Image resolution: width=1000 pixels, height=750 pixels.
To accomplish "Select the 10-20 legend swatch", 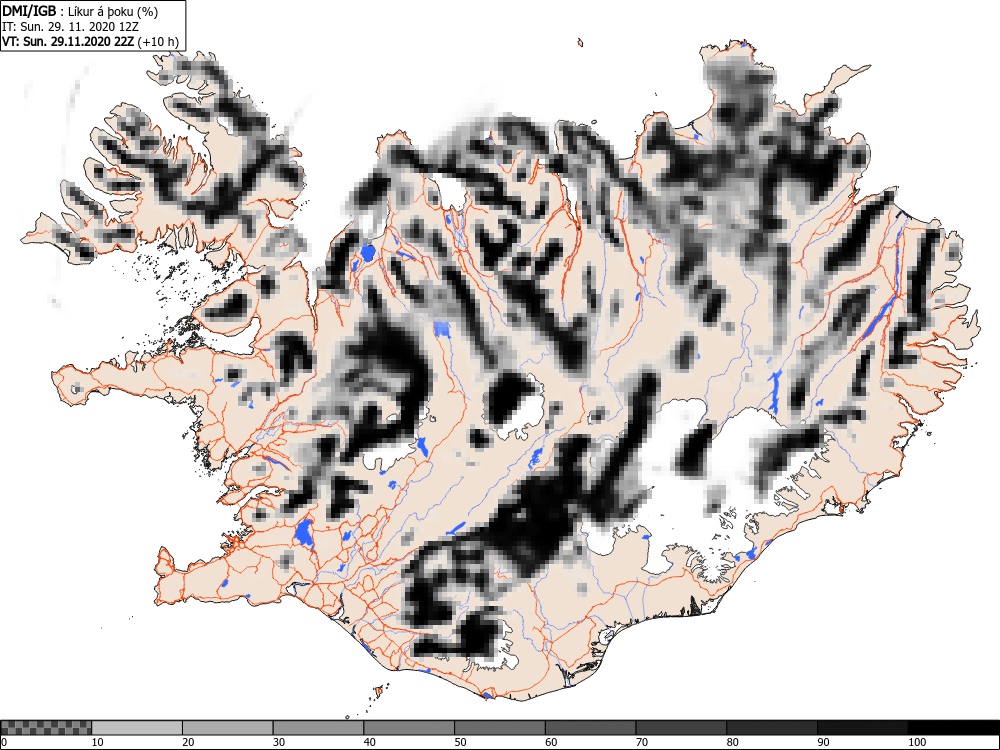I will click(137, 728).
